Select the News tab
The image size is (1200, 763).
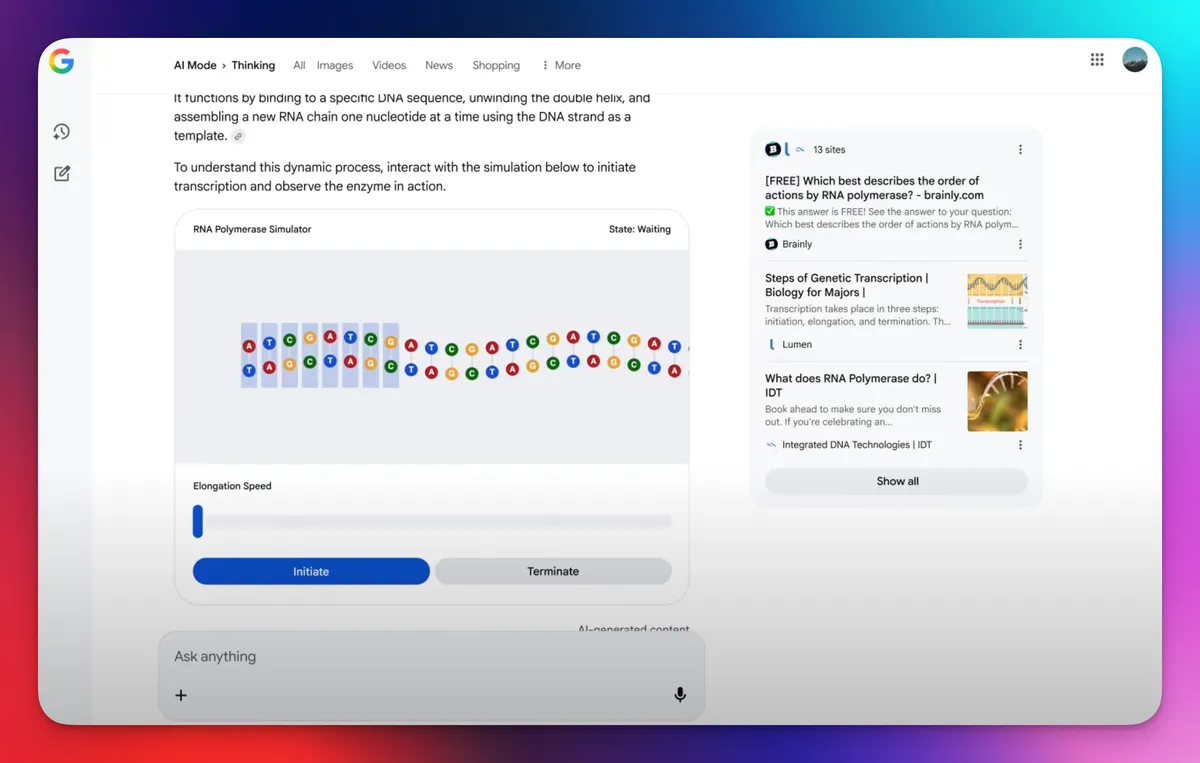[x=439, y=65]
